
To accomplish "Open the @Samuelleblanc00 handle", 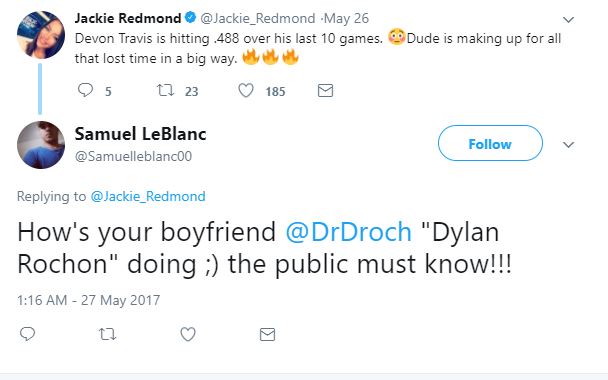I will [x=133, y=156].
